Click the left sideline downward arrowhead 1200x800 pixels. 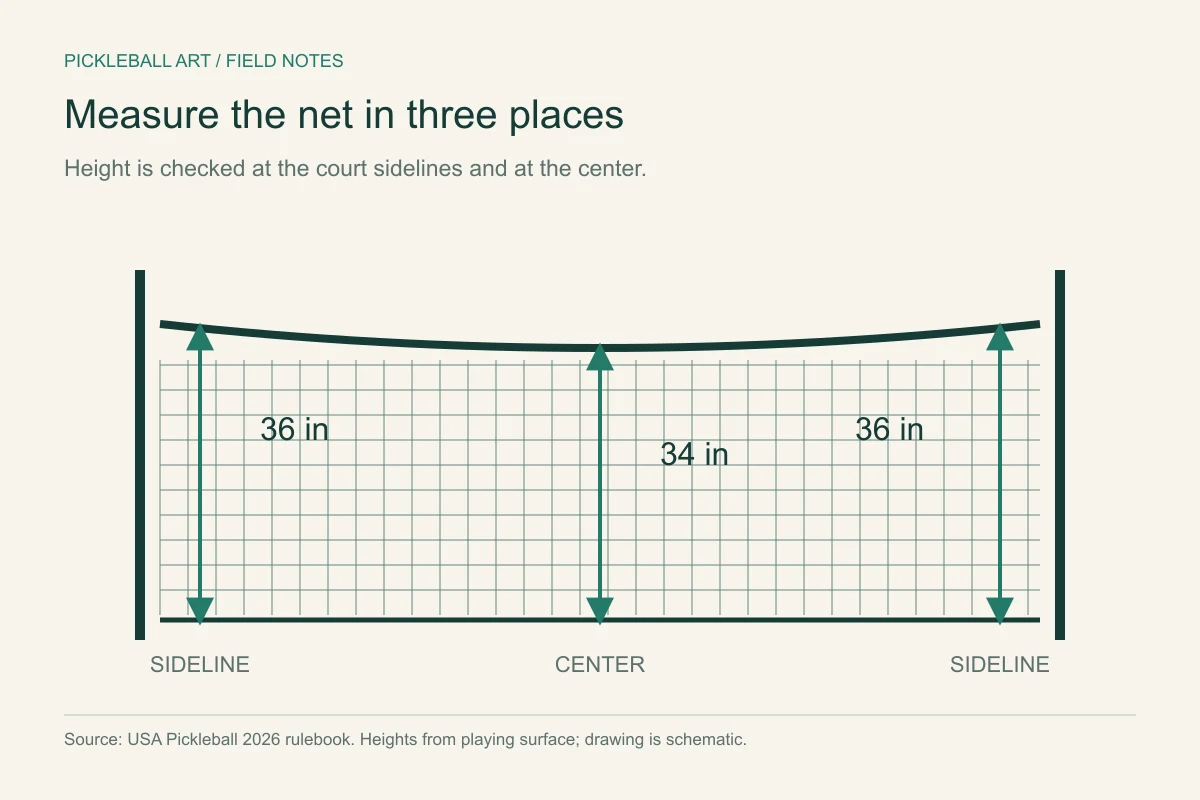[x=200, y=611]
